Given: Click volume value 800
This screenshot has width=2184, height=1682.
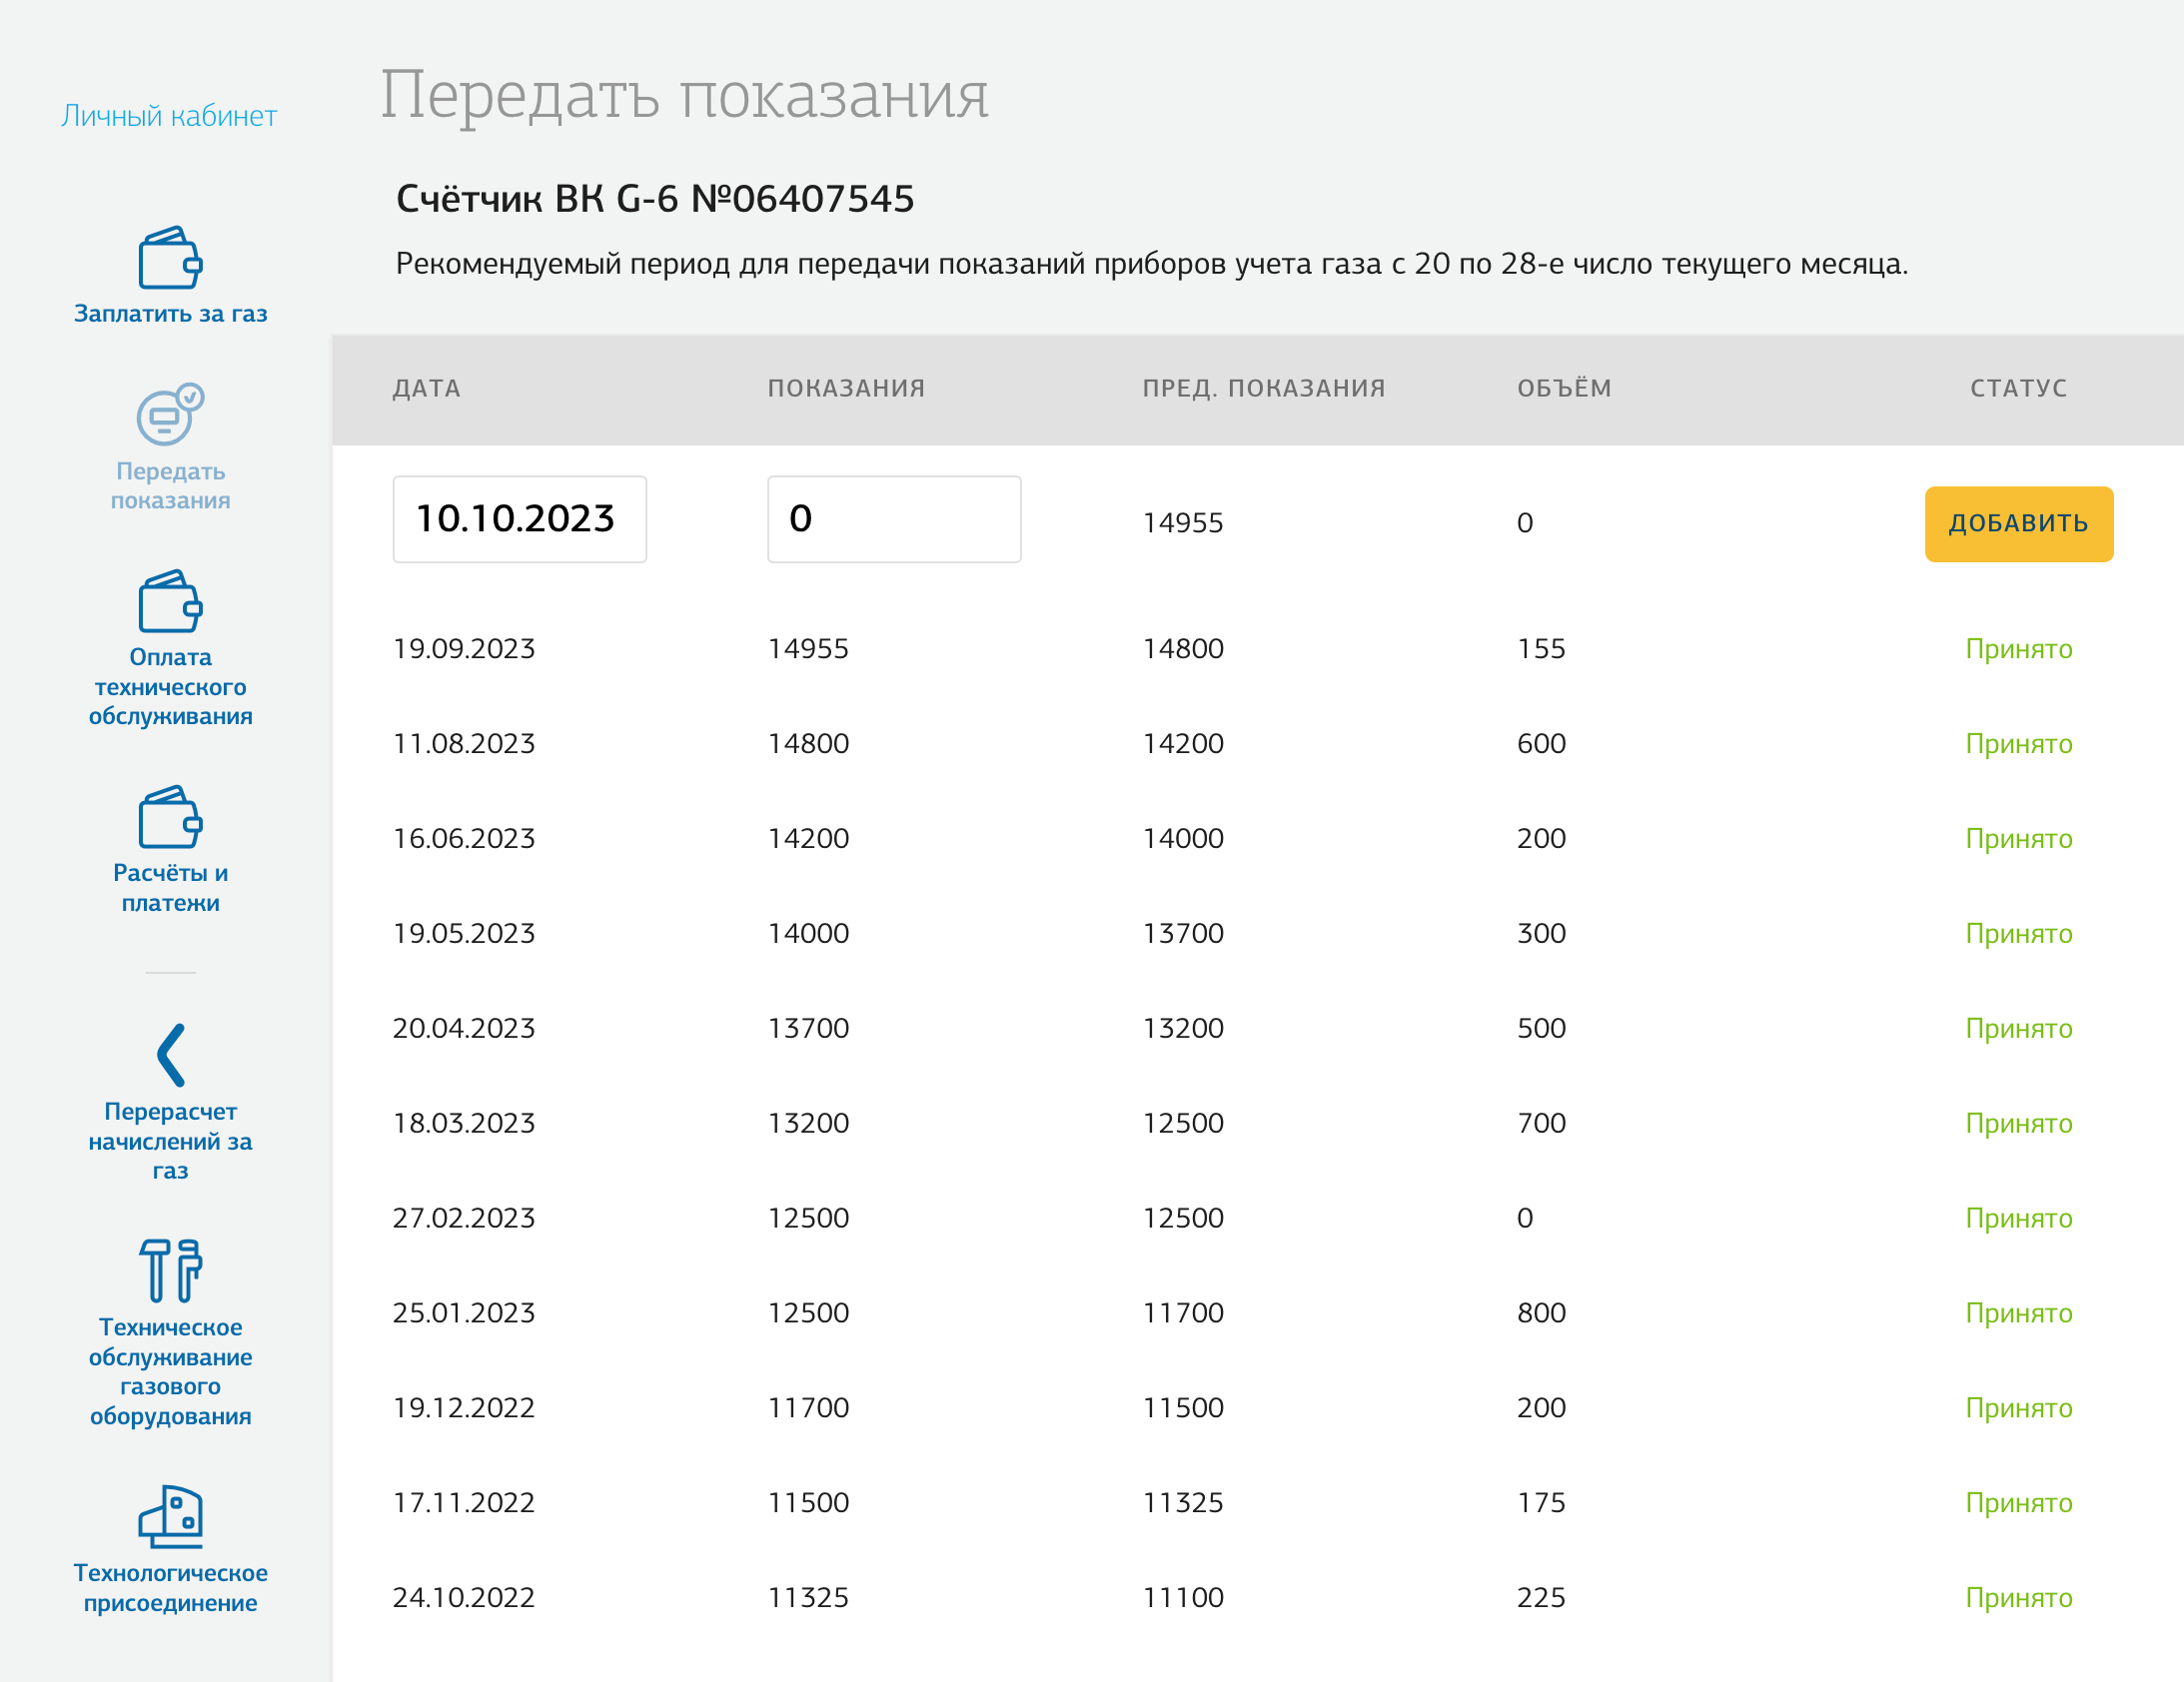Looking at the screenshot, I should click(1541, 1313).
